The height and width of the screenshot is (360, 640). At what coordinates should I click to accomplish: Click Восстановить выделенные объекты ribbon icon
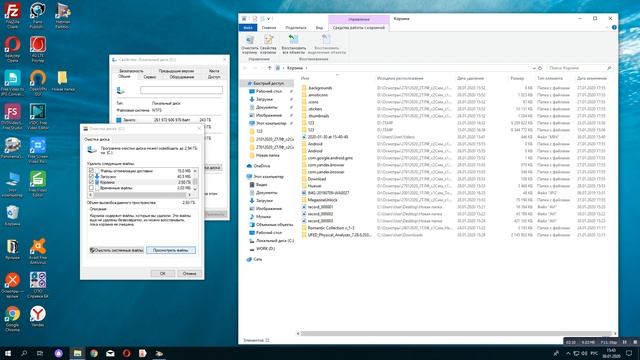[327, 44]
